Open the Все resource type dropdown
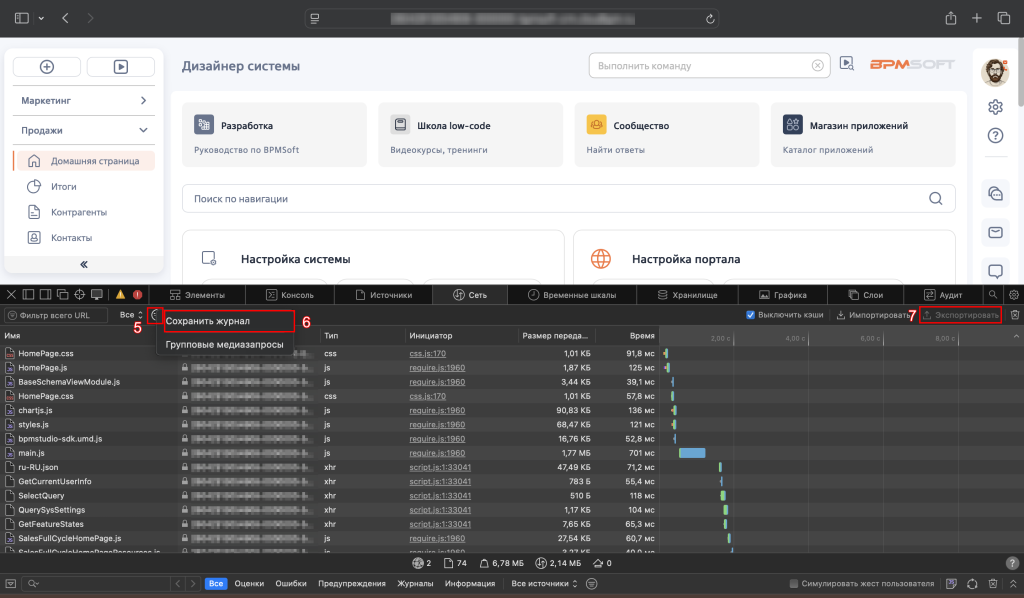The width and height of the screenshot is (1024, 598). [131, 315]
